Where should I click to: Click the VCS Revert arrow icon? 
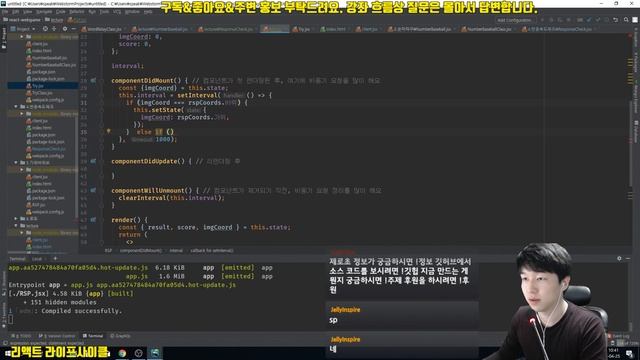[616, 20]
